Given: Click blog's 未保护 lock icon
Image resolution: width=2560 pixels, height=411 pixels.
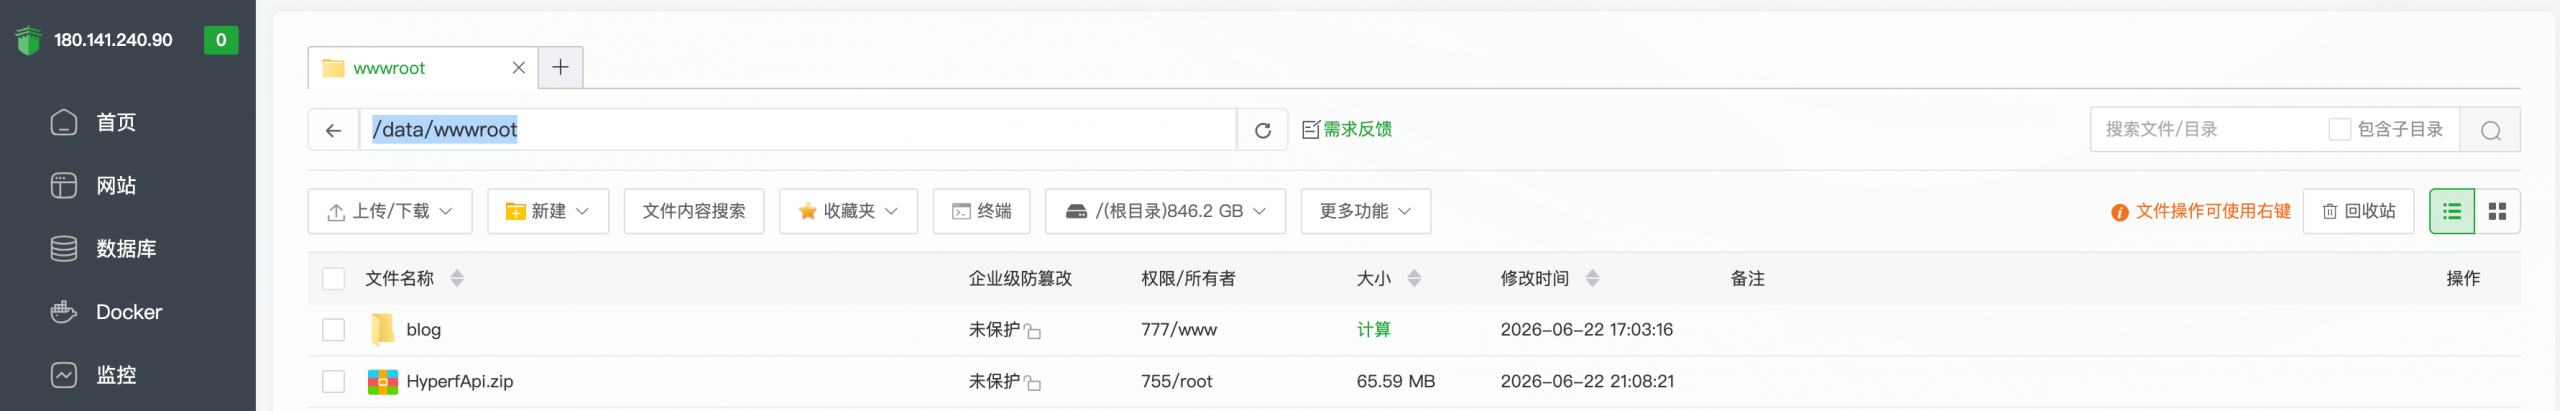Looking at the screenshot, I should [1033, 332].
